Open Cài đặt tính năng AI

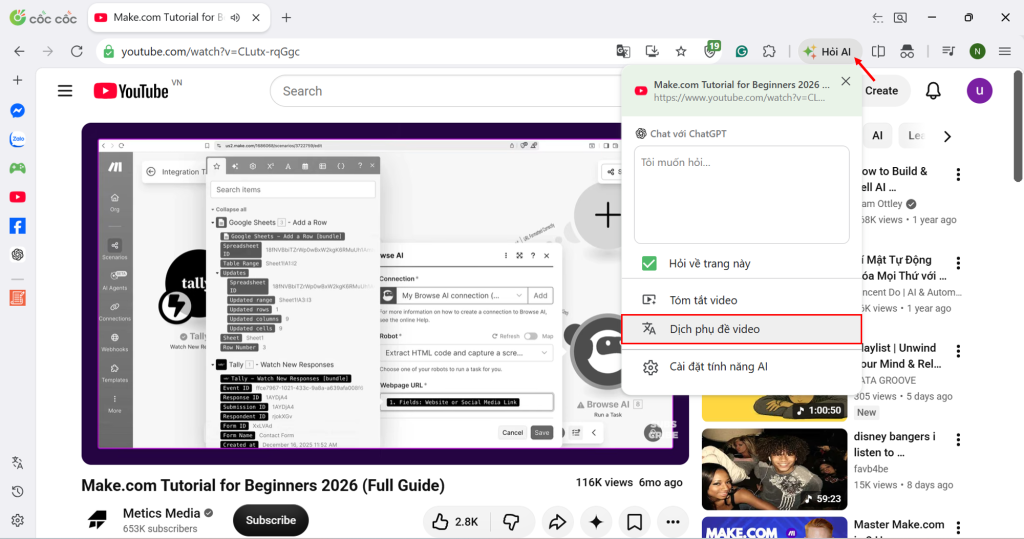point(742,367)
